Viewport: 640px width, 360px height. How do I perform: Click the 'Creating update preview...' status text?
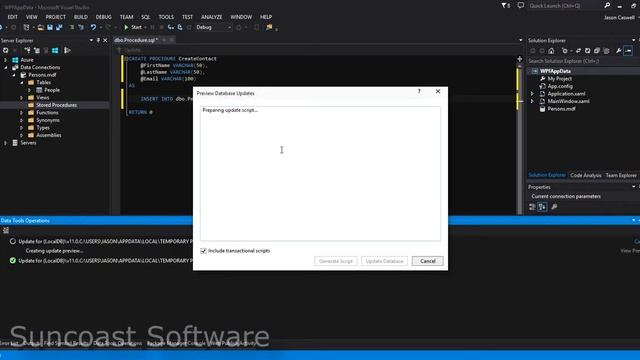54,251
